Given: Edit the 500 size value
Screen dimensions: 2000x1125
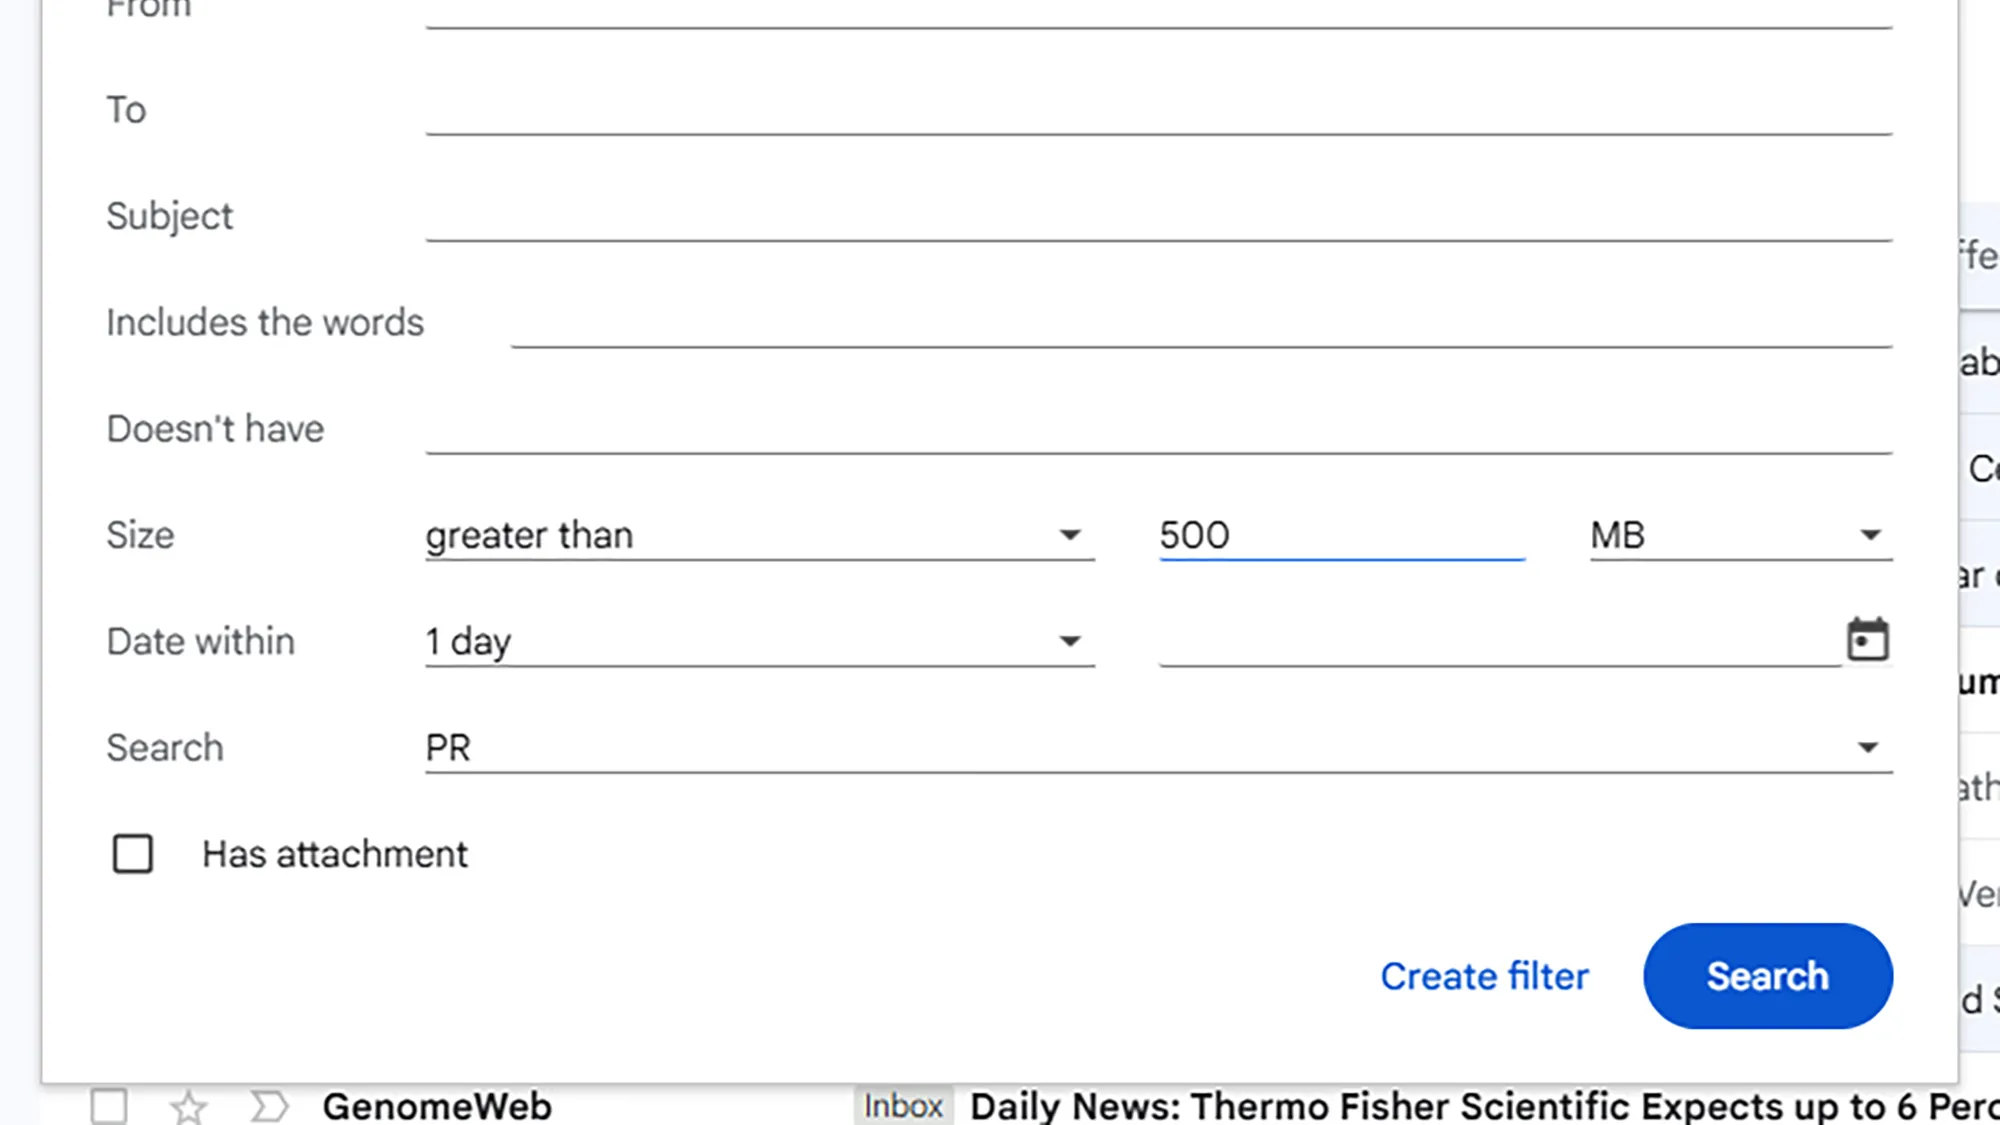Looking at the screenshot, I should click(x=1340, y=535).
